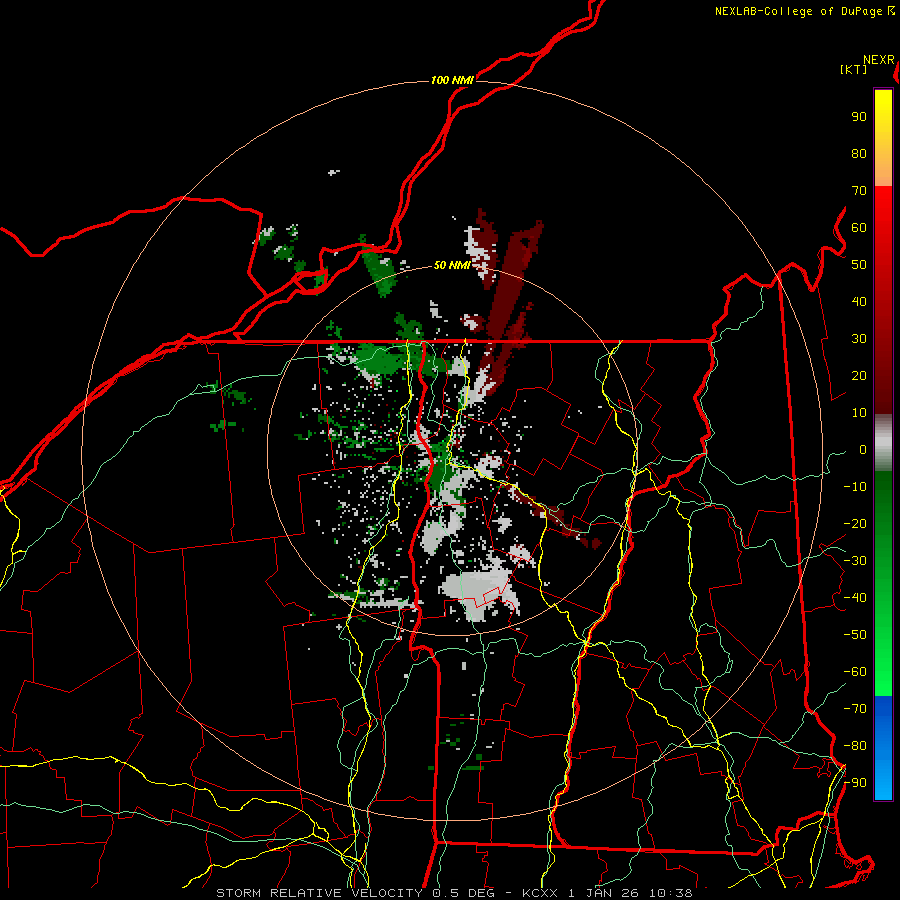This screenshot has height=900, width=900.
Task: Click the positive 80 scale value
Action: (859, 154)
